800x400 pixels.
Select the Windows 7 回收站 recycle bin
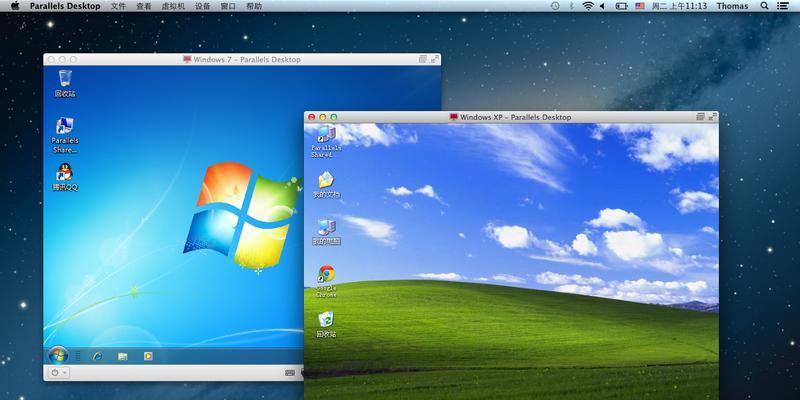(65, 84)
